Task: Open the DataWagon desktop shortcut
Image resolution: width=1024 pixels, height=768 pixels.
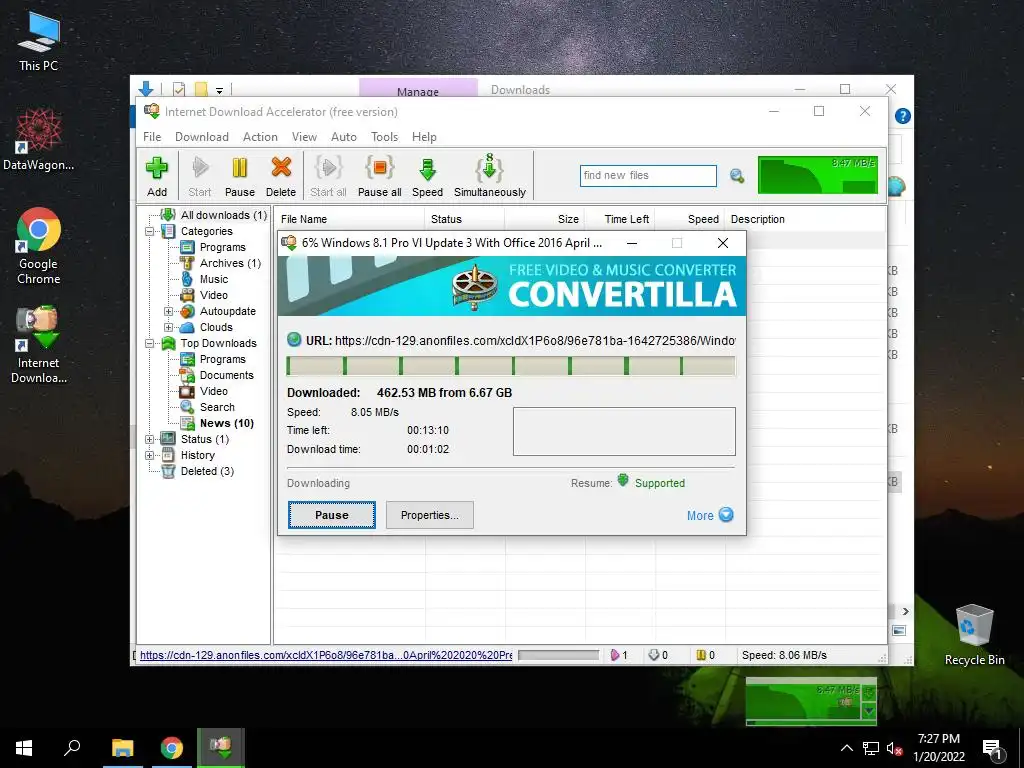Action: [39, 139]
